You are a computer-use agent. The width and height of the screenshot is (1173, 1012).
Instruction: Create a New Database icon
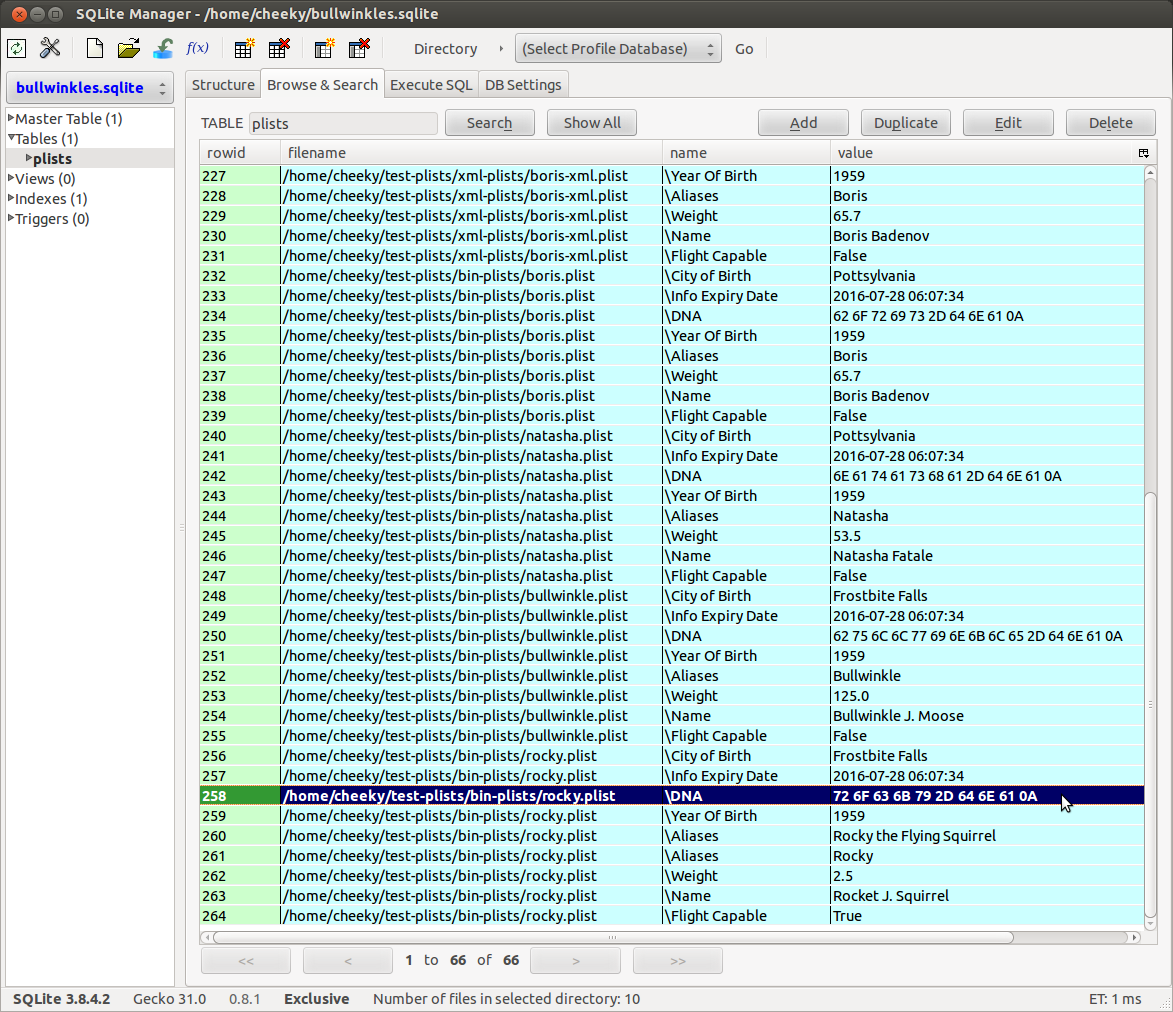pos(95,49)
